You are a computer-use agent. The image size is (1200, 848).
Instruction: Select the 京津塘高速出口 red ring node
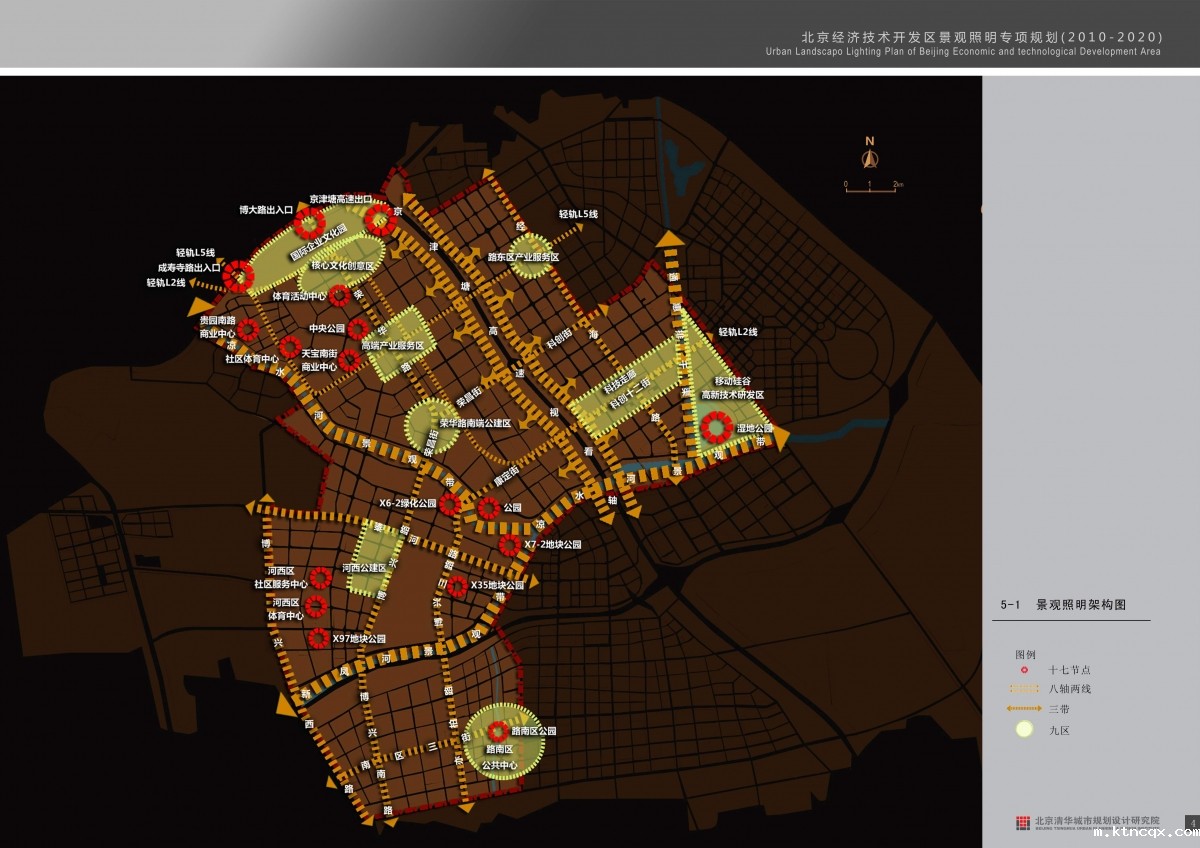click(379, 219)
